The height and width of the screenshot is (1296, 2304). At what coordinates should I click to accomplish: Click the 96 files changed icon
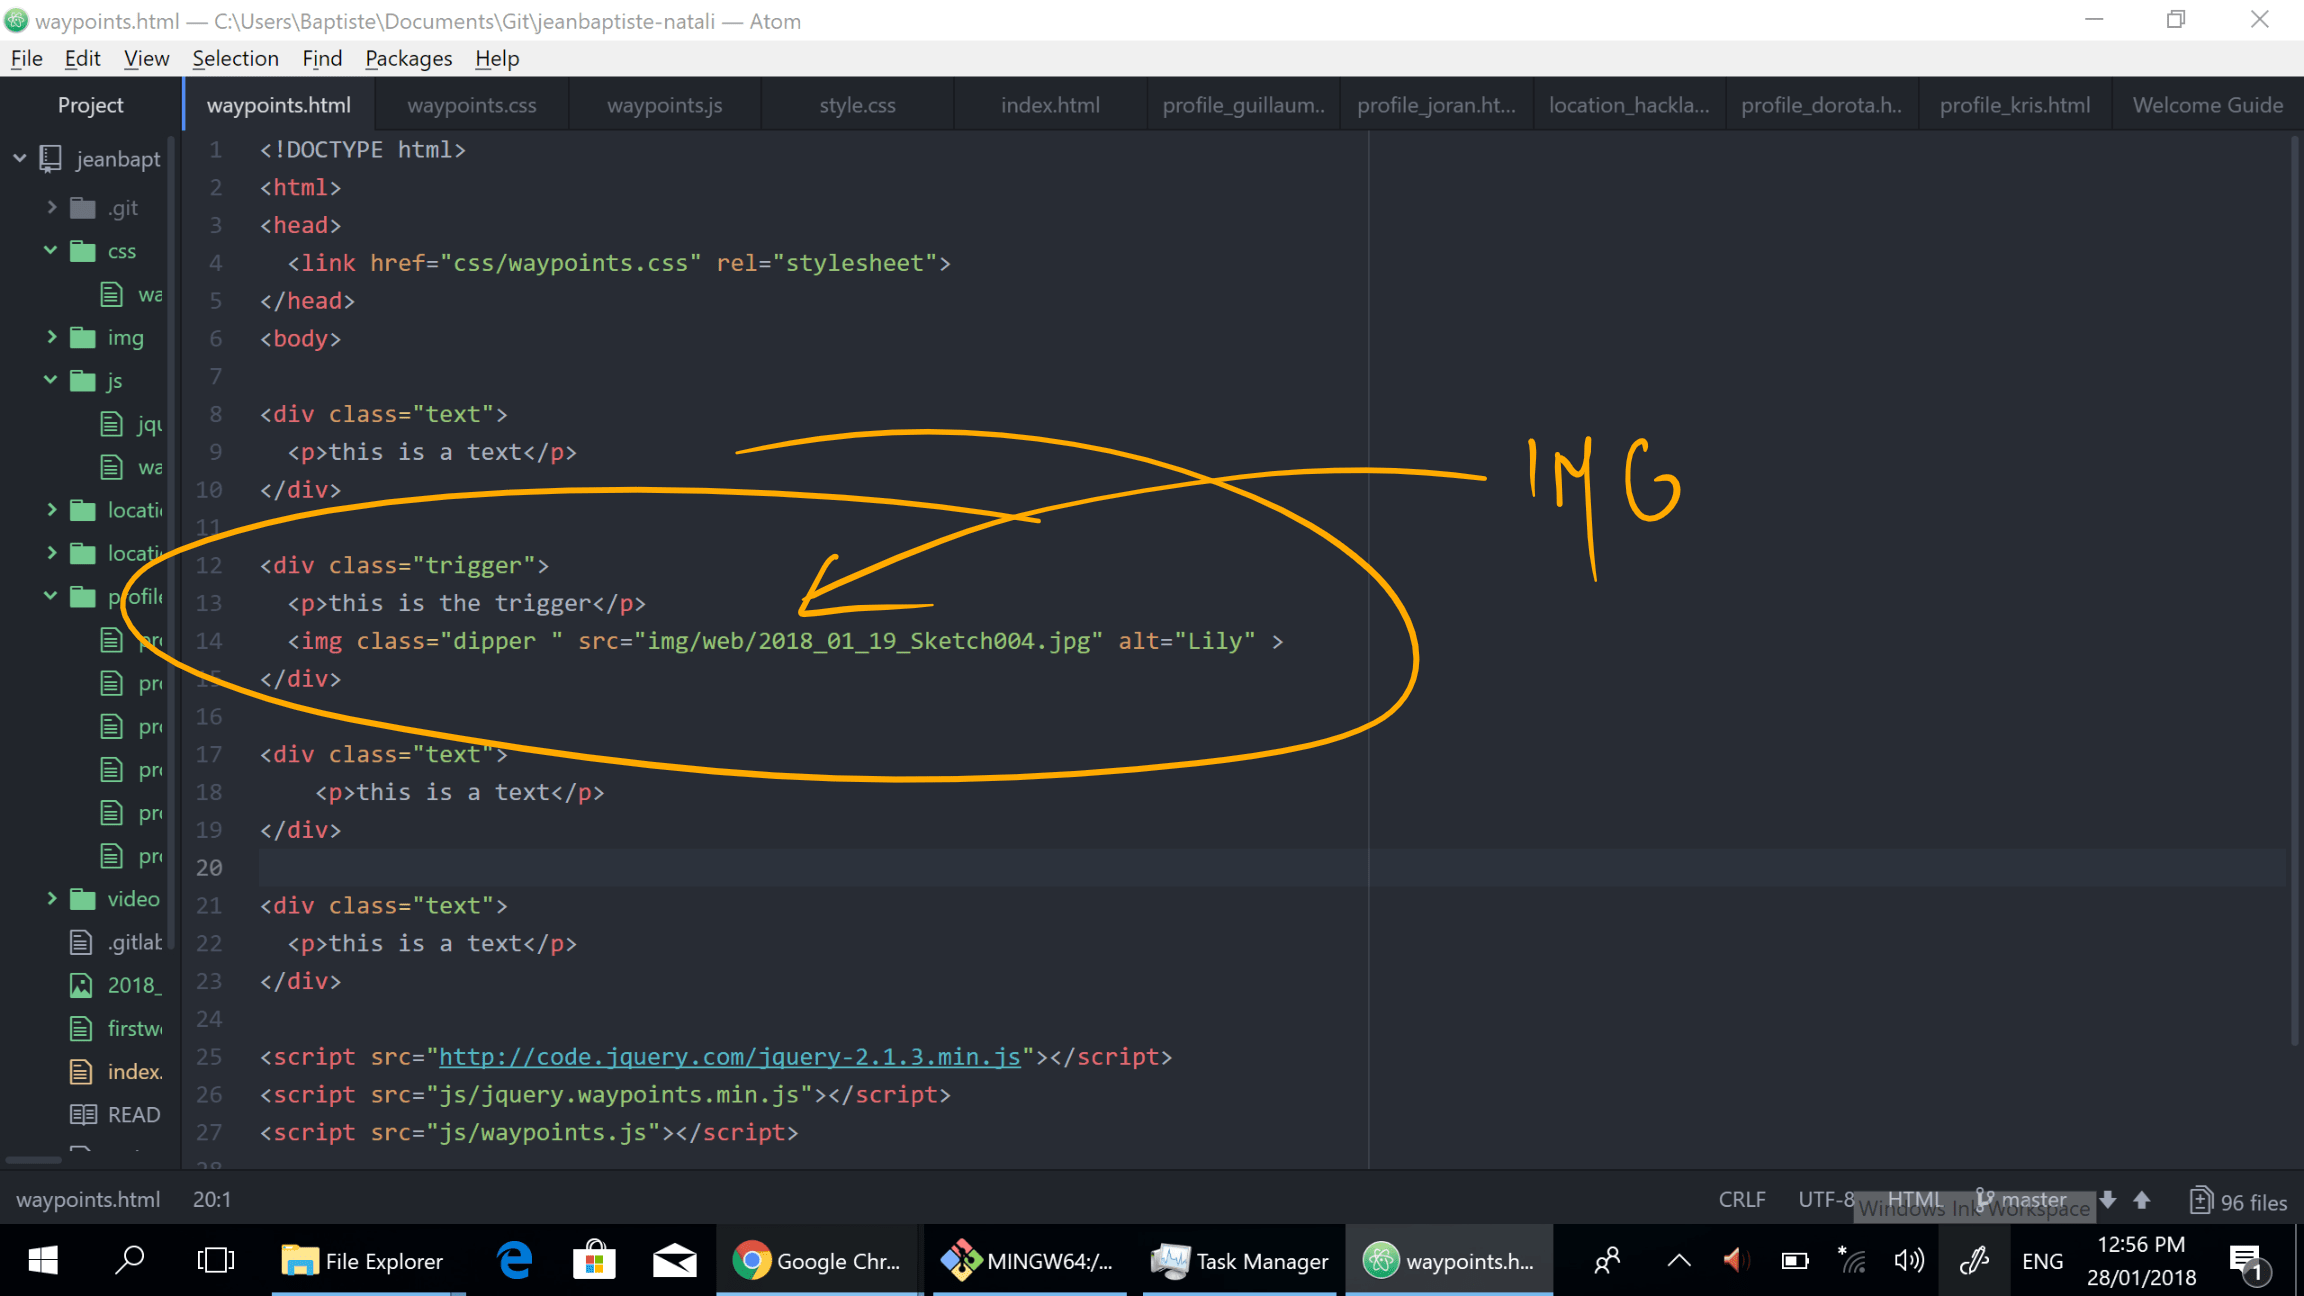2200,1200
